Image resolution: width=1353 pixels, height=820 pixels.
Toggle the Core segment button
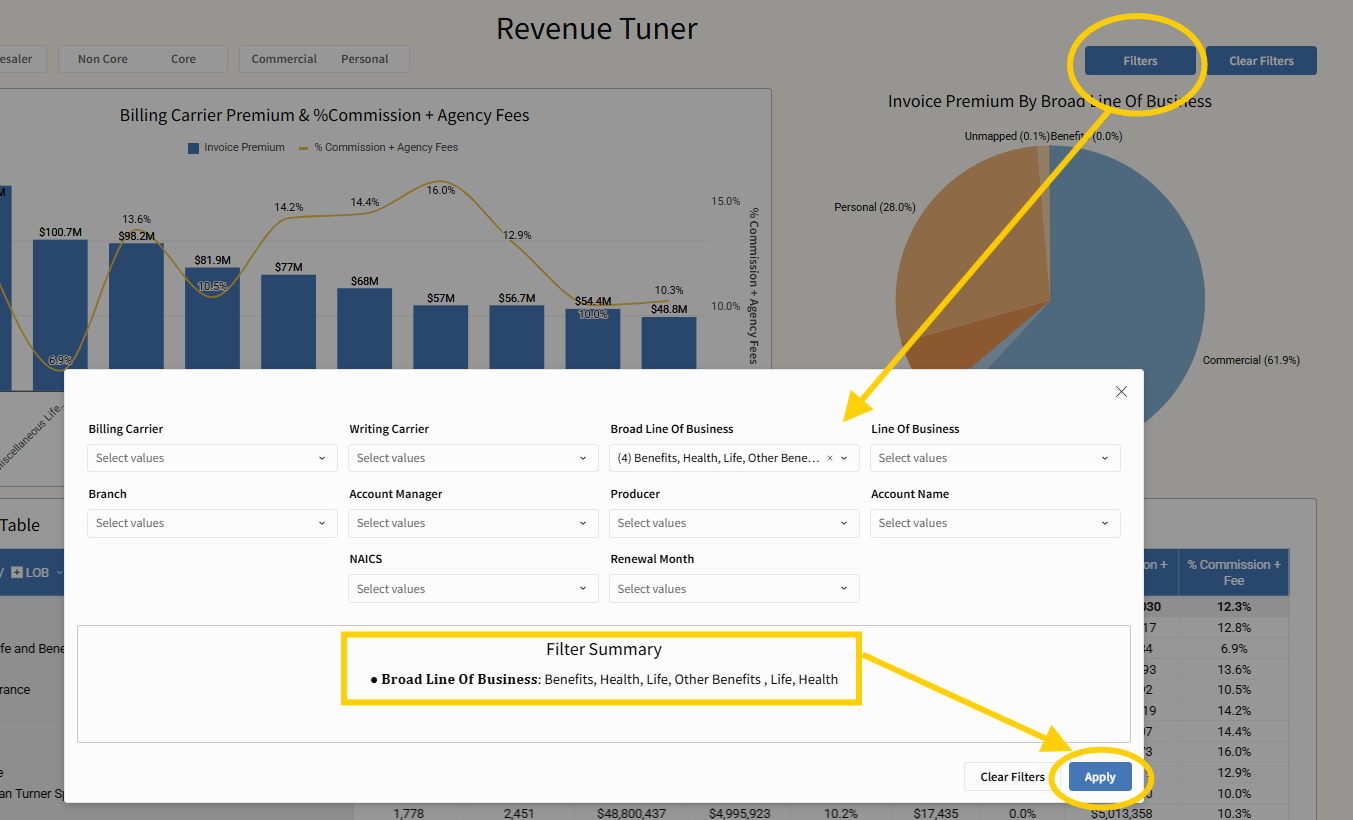point(183,59)
